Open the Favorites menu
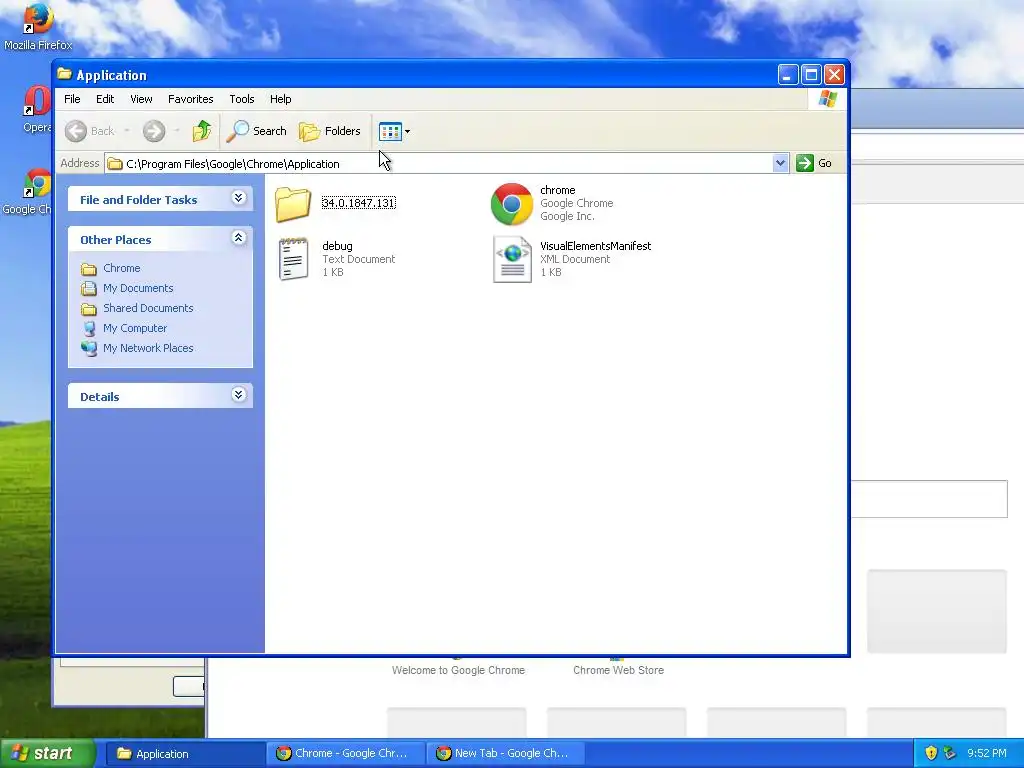 click(190, 99)
